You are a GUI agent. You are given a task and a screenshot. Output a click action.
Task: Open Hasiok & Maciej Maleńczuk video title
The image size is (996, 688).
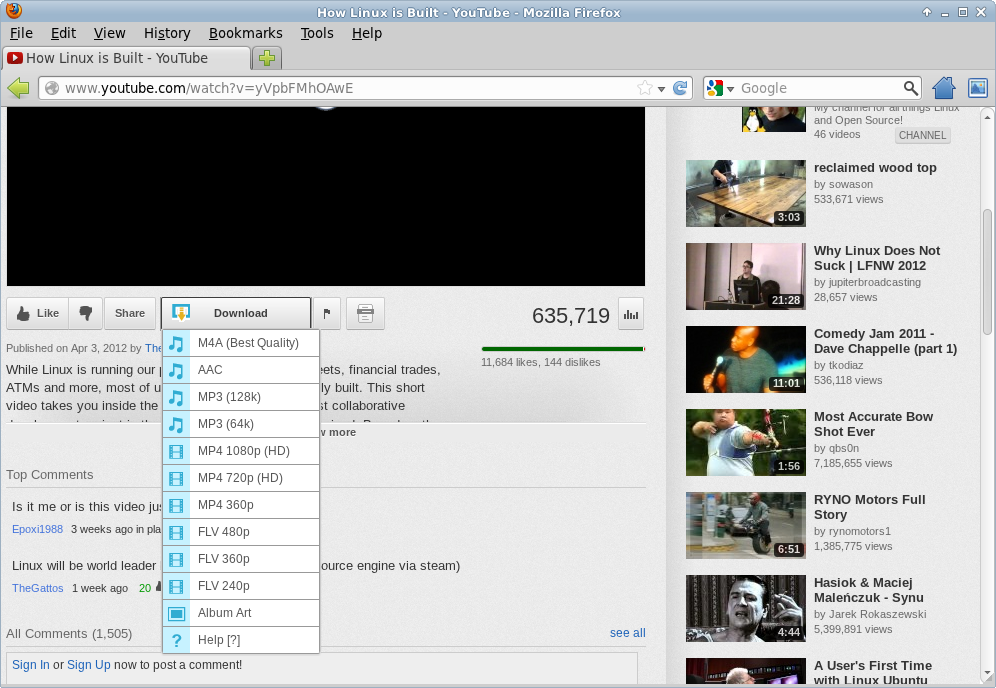(x=869, y=590)
